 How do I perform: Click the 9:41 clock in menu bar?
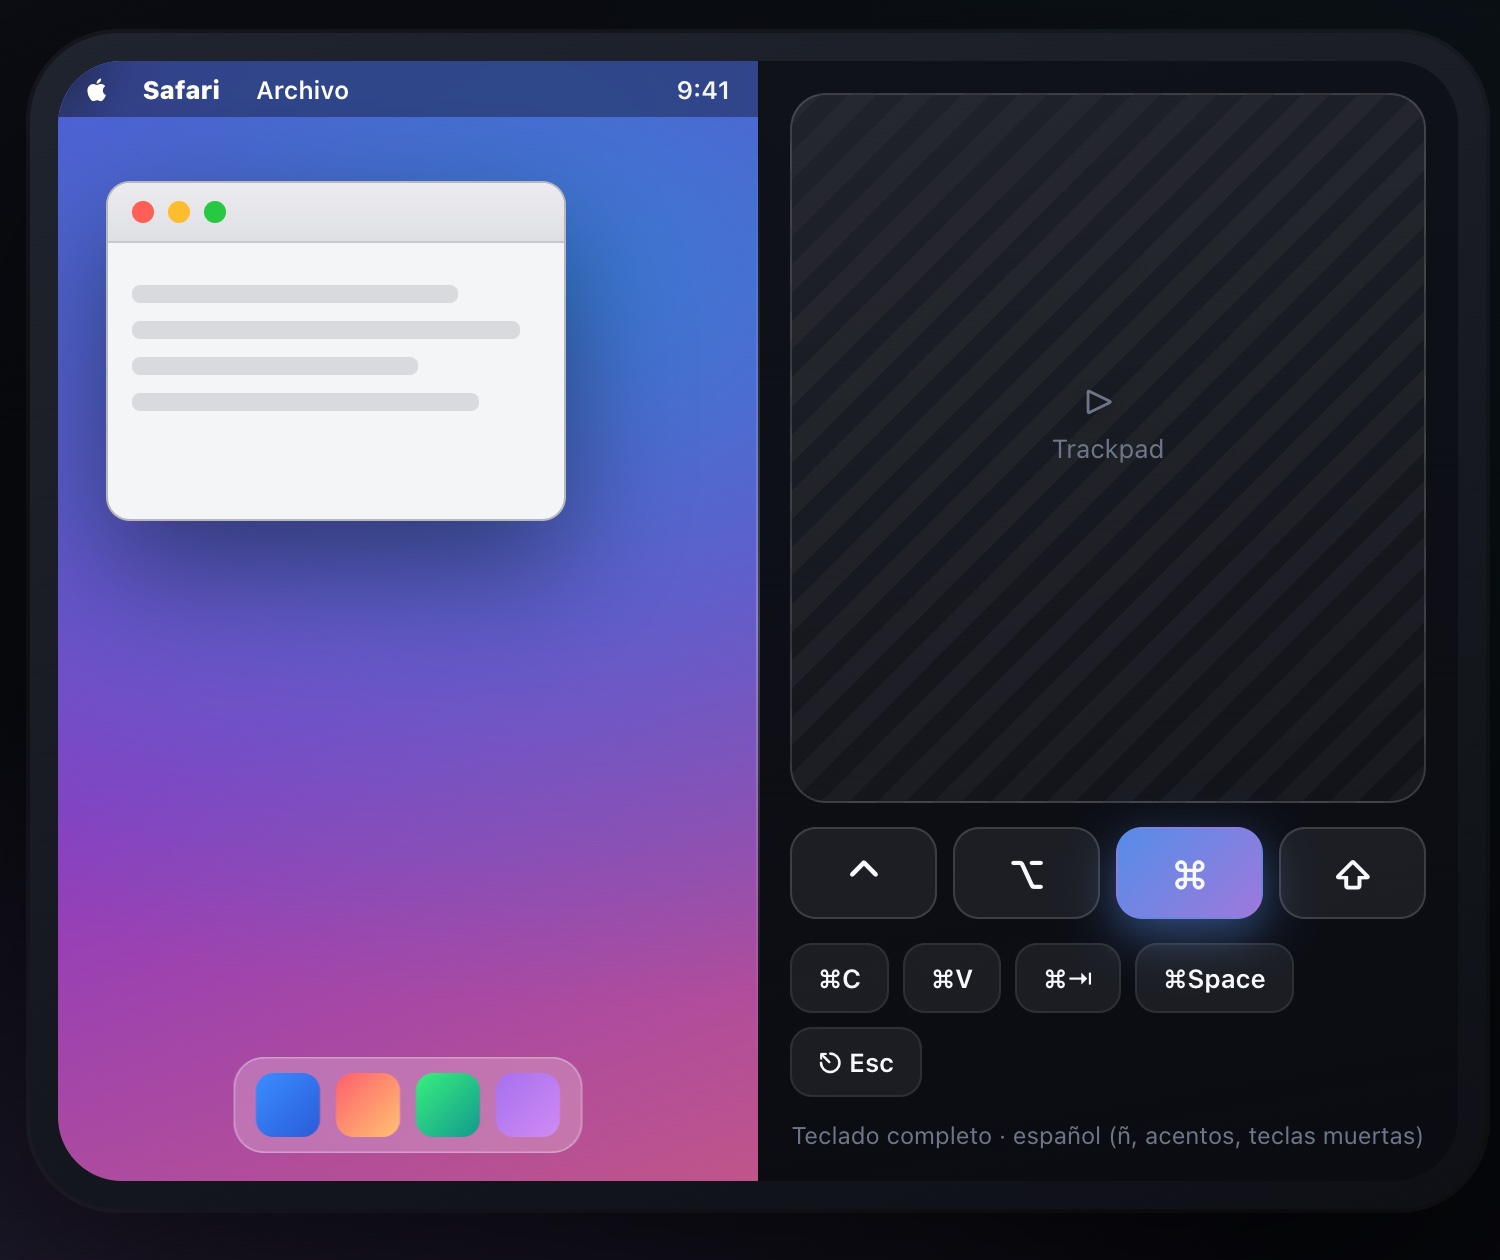pos(703,90)
